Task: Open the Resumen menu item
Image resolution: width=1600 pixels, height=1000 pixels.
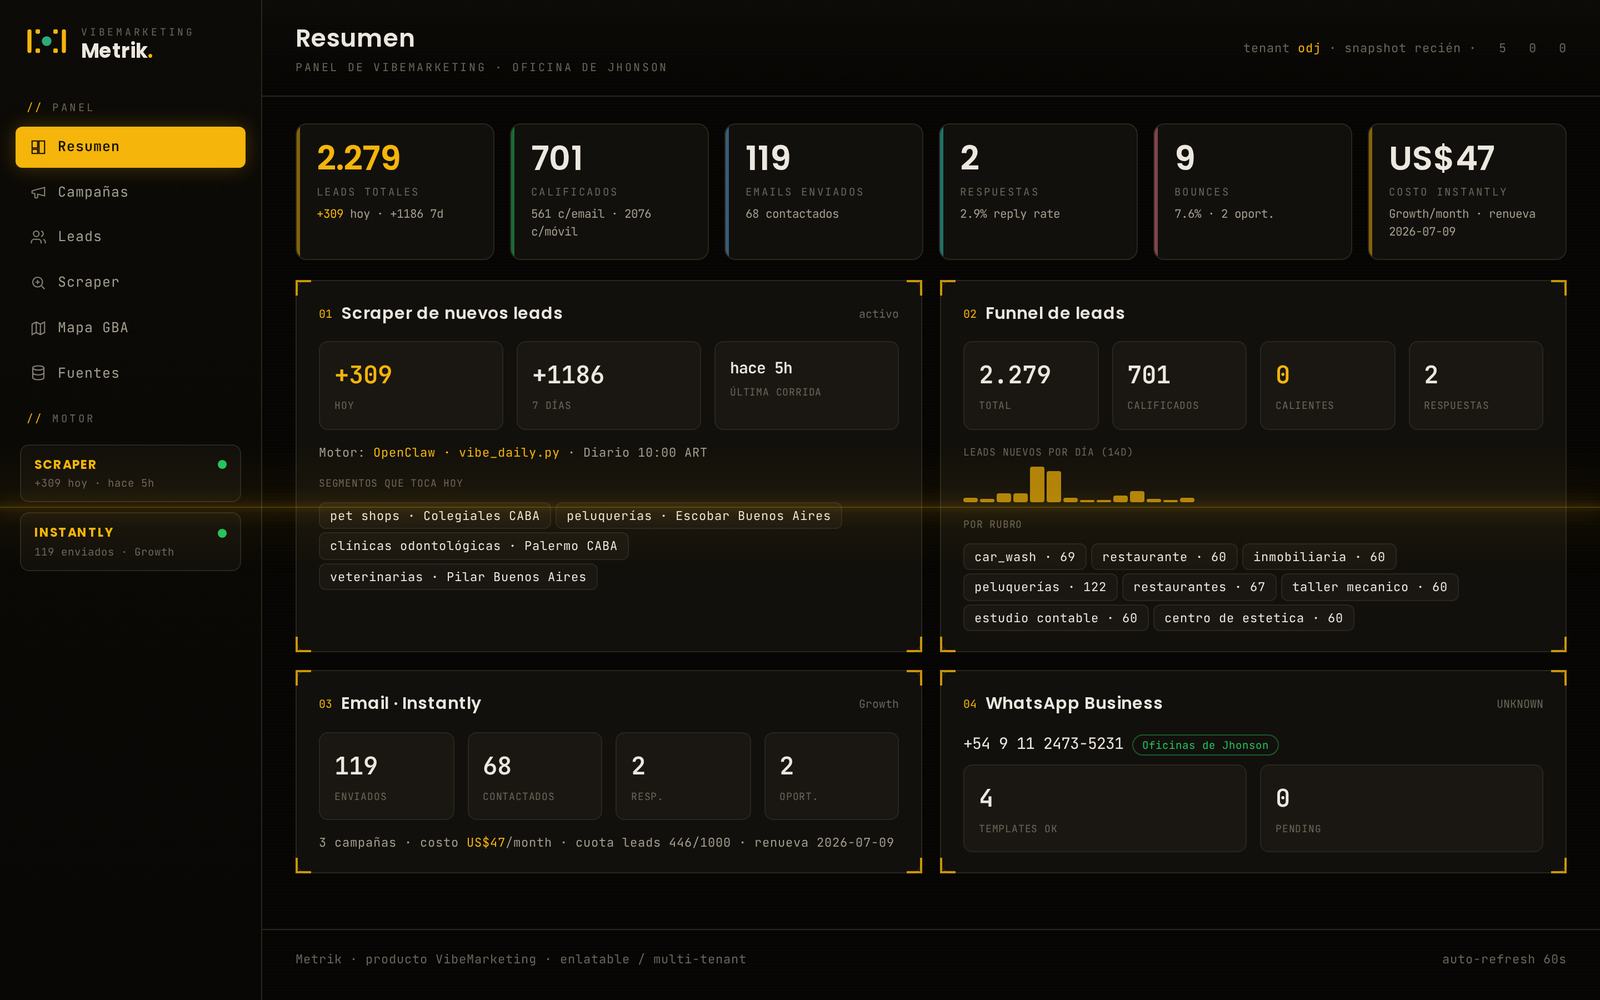Action: point(130,147)
